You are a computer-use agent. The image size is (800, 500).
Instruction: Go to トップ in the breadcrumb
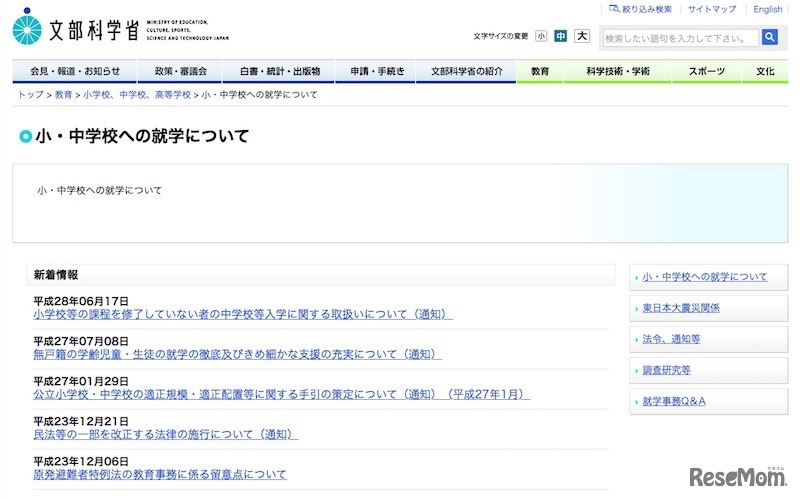point(31,94)
